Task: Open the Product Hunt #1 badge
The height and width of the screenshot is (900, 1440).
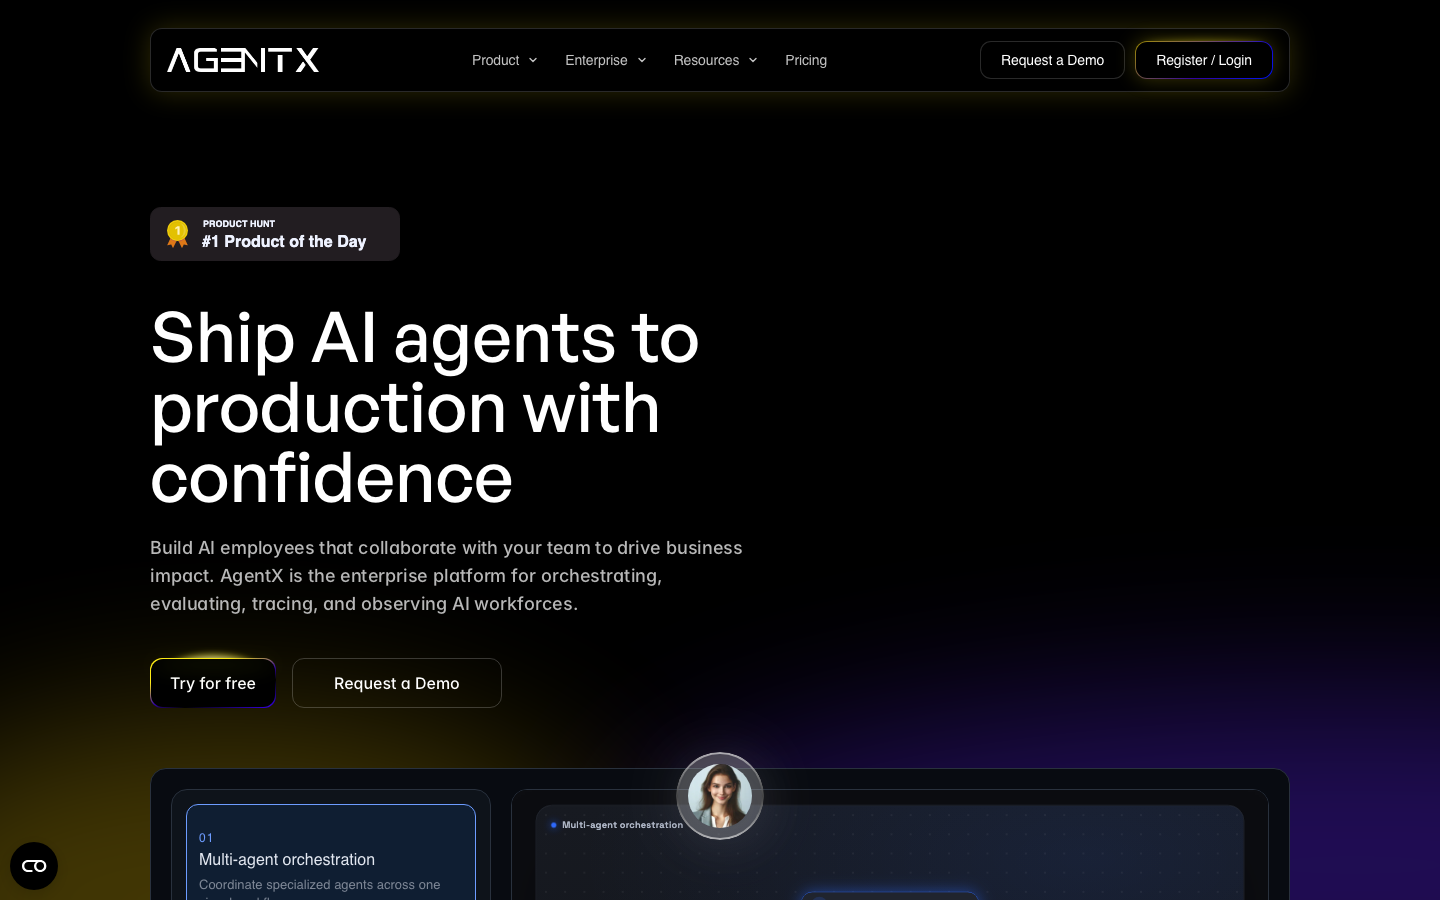Action: 275,234
